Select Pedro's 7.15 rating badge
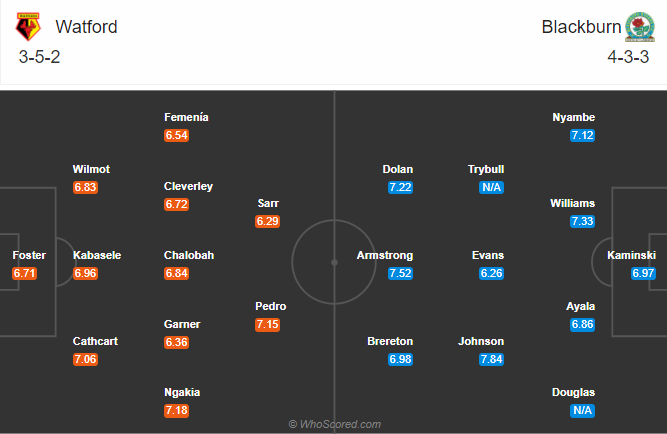 [x=267, y=325]
